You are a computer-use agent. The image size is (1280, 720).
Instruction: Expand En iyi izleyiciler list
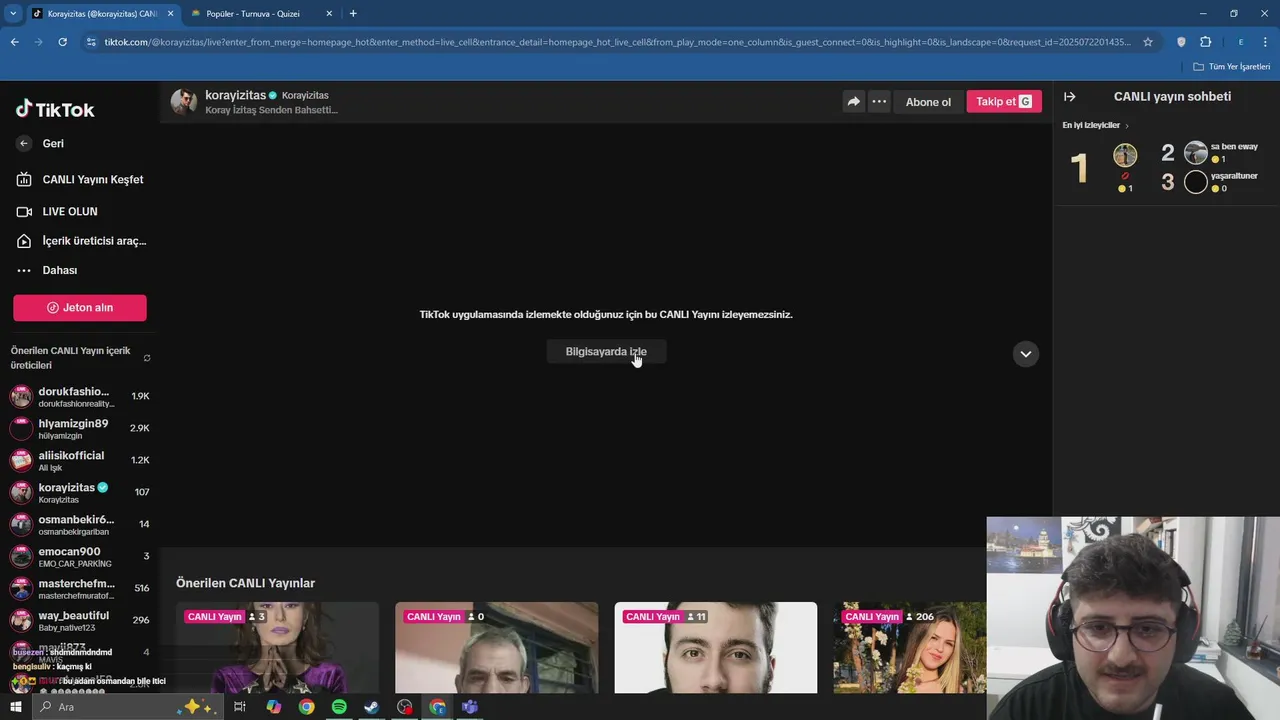[1096, 126]
